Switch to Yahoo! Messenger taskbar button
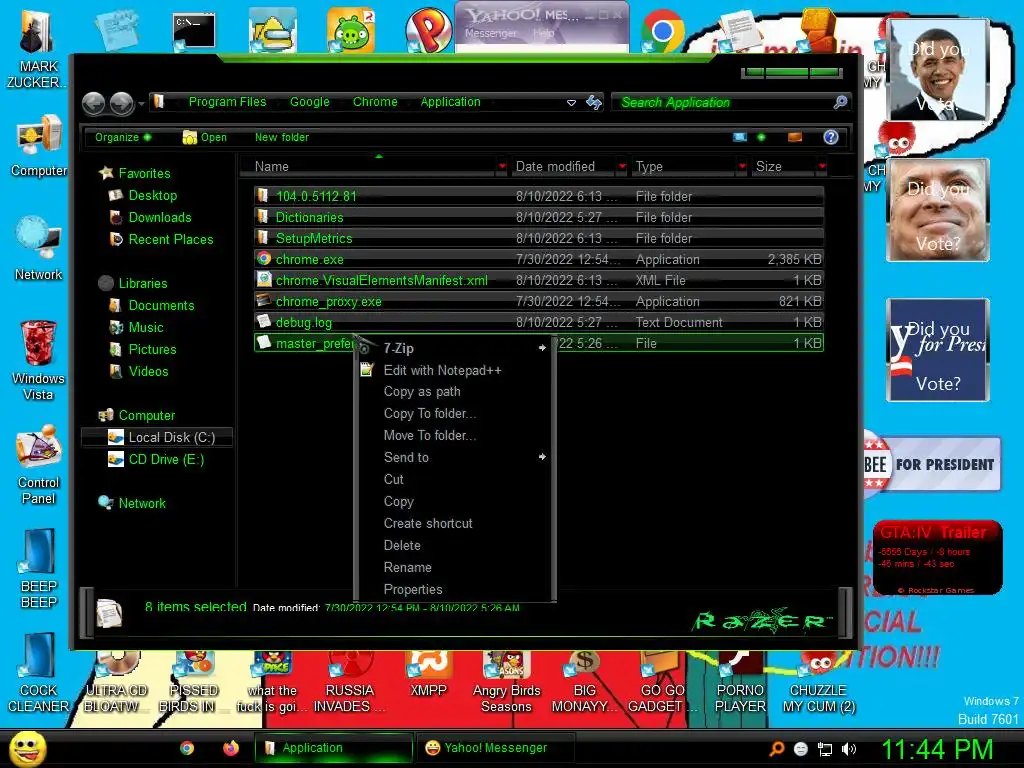The width and height of the screenshot is (1024, 768). [496, 748]
